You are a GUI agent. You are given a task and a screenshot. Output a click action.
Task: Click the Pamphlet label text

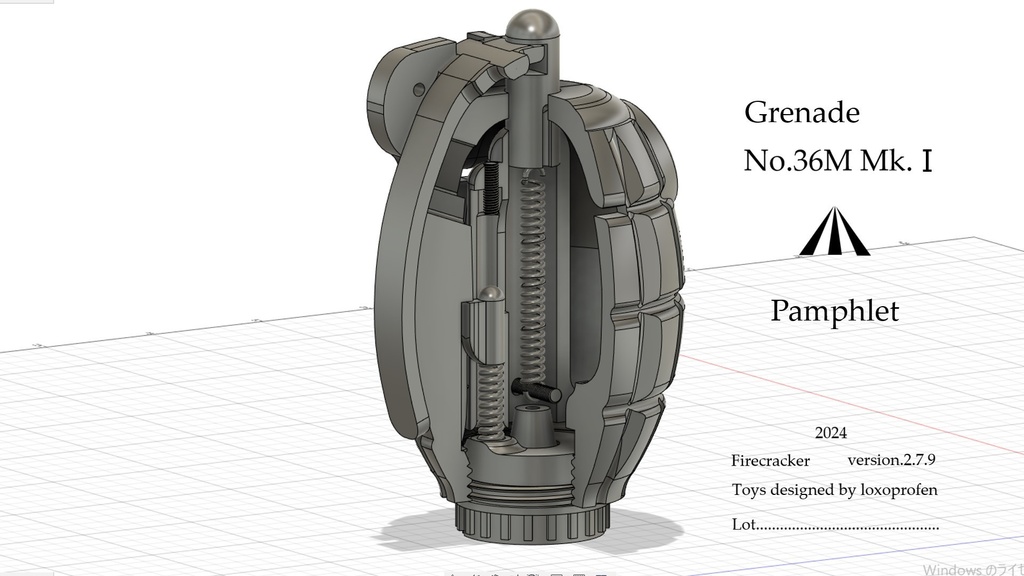(836, 311)
